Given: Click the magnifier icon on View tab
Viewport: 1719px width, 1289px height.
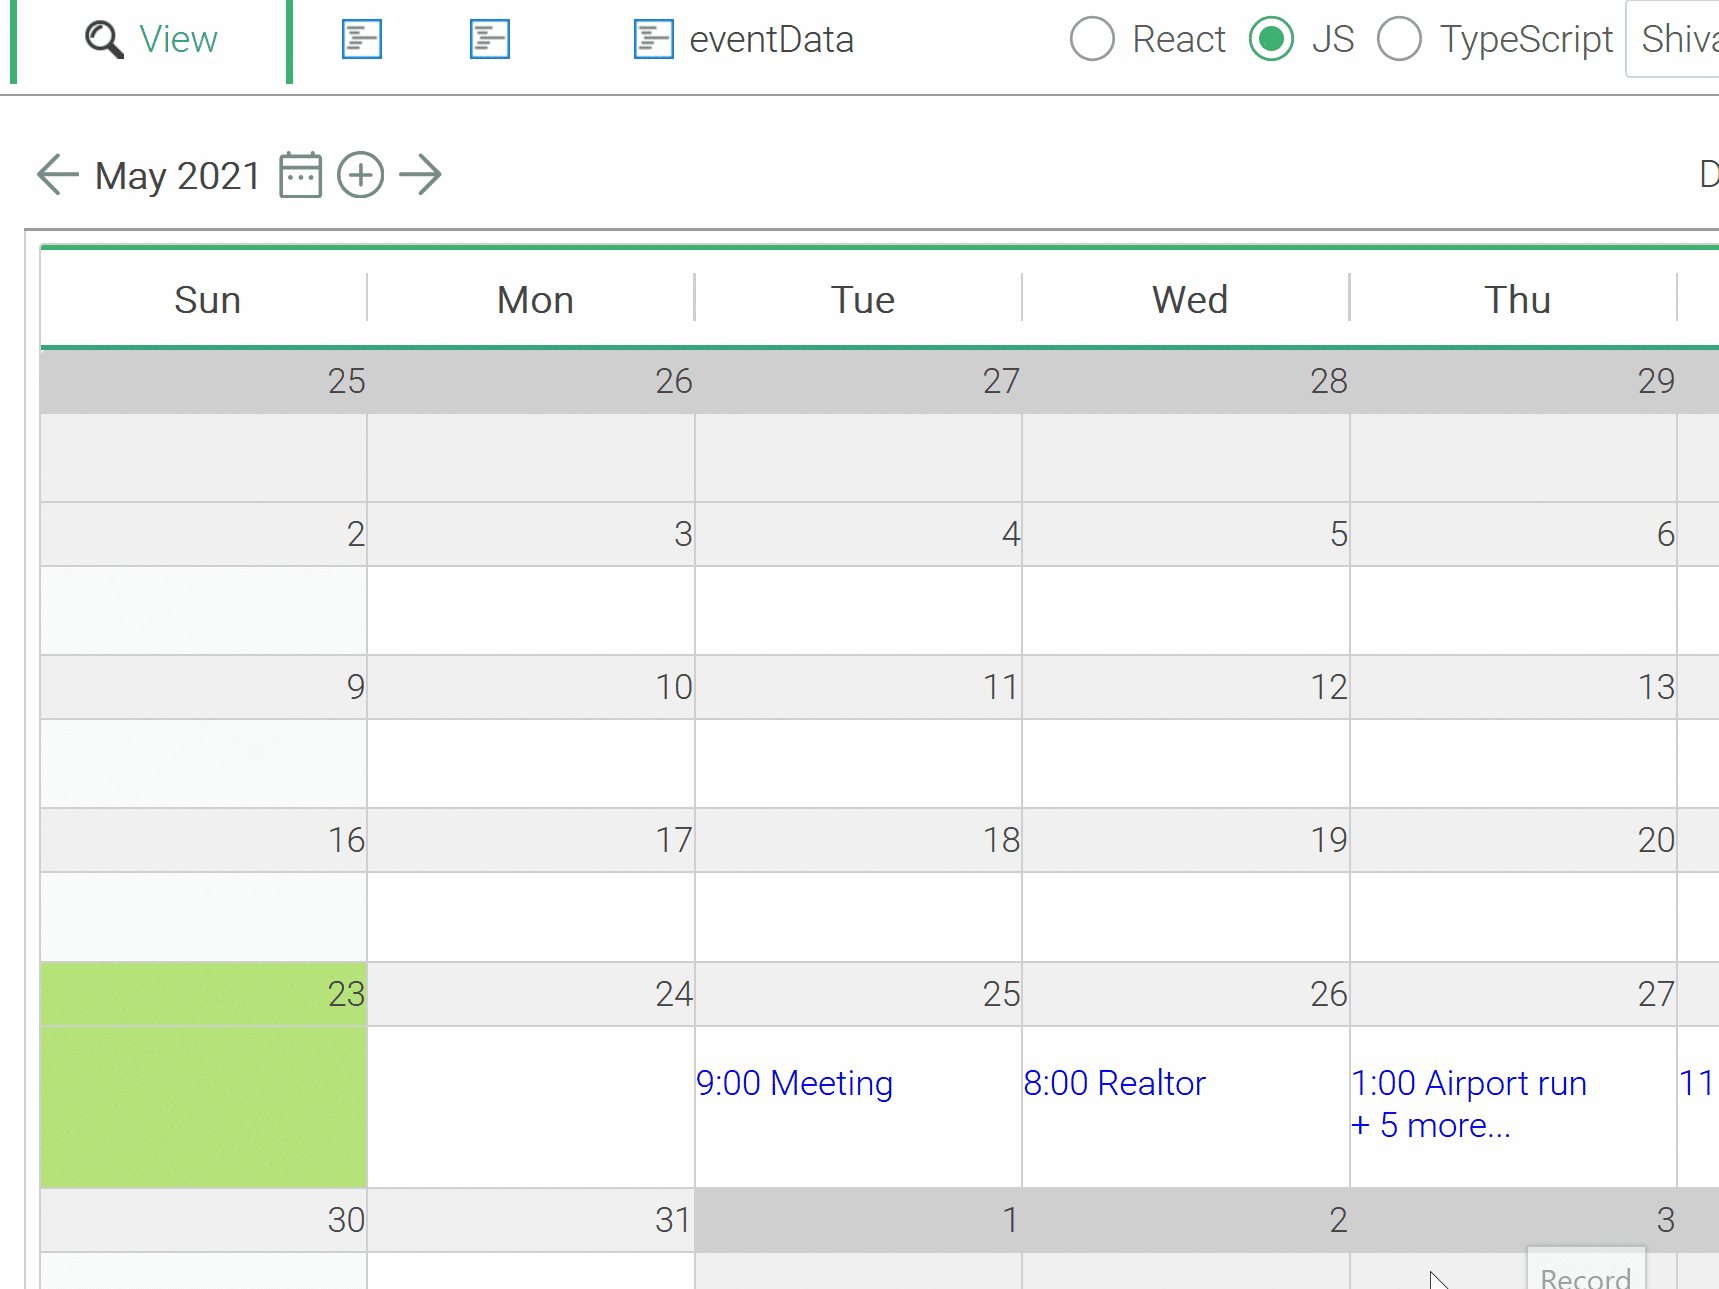Looking at the screenshot, I should [104, 40].
